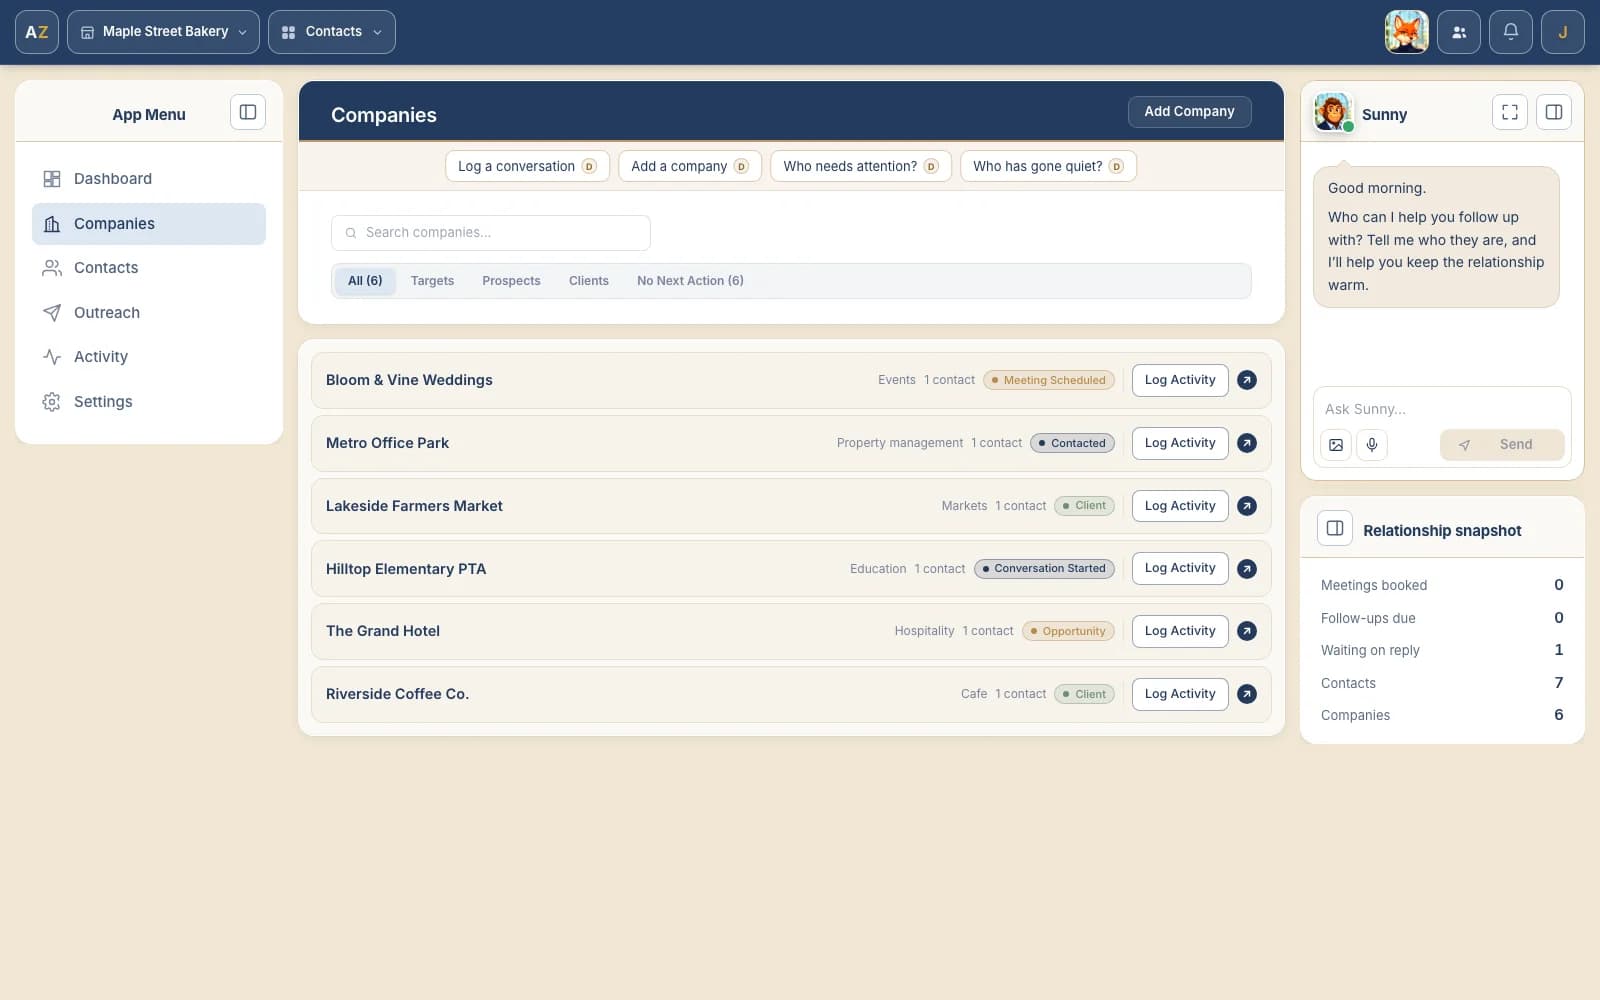The width and height of the screenshot is (1600, 1000).
Task: Select the Clients filter tab
Action: click(588, 281)
